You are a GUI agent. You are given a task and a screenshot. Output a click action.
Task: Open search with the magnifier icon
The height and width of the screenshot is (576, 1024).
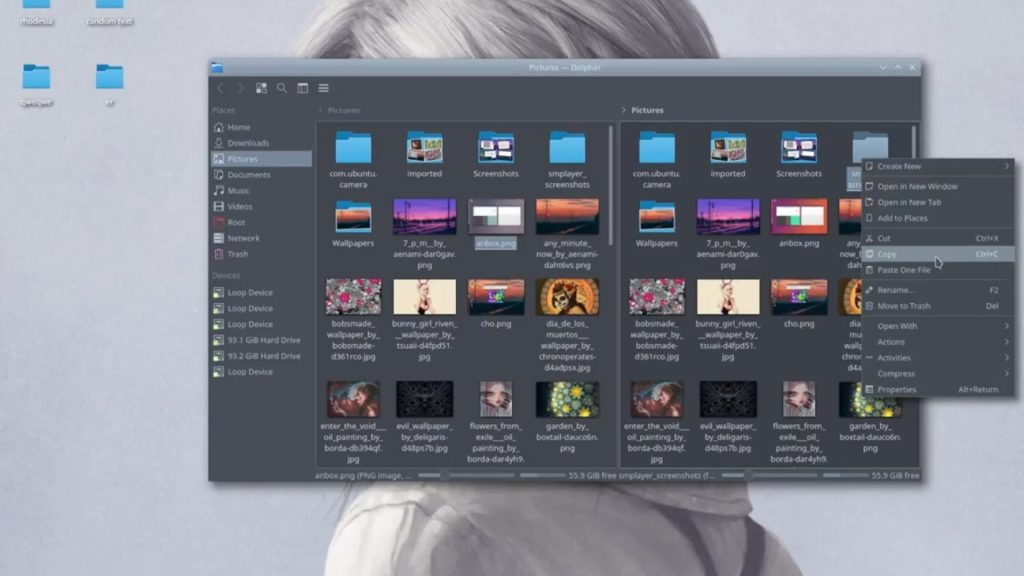pyautogui.click(x=283, y=88)
